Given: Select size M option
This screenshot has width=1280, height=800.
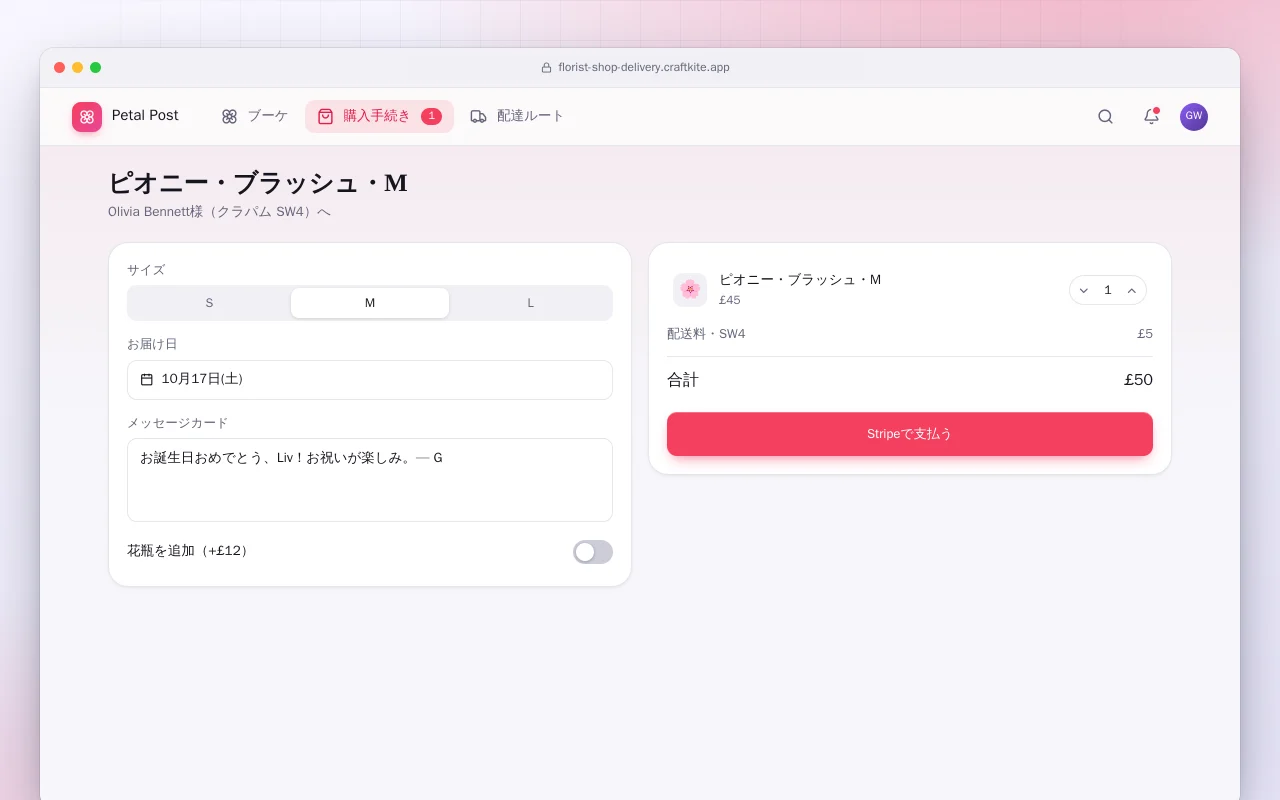Looking at the screenshot, I should [370, 303].
